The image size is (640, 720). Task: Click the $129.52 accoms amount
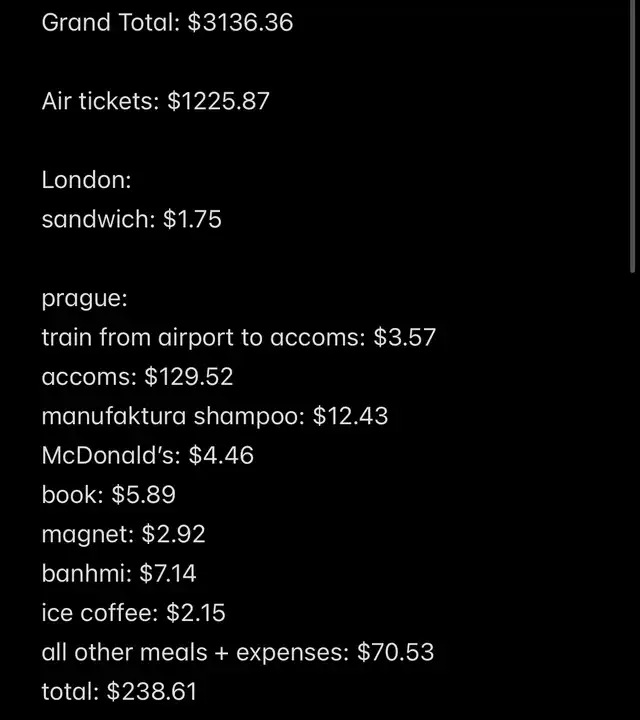[x=188, y=377]
